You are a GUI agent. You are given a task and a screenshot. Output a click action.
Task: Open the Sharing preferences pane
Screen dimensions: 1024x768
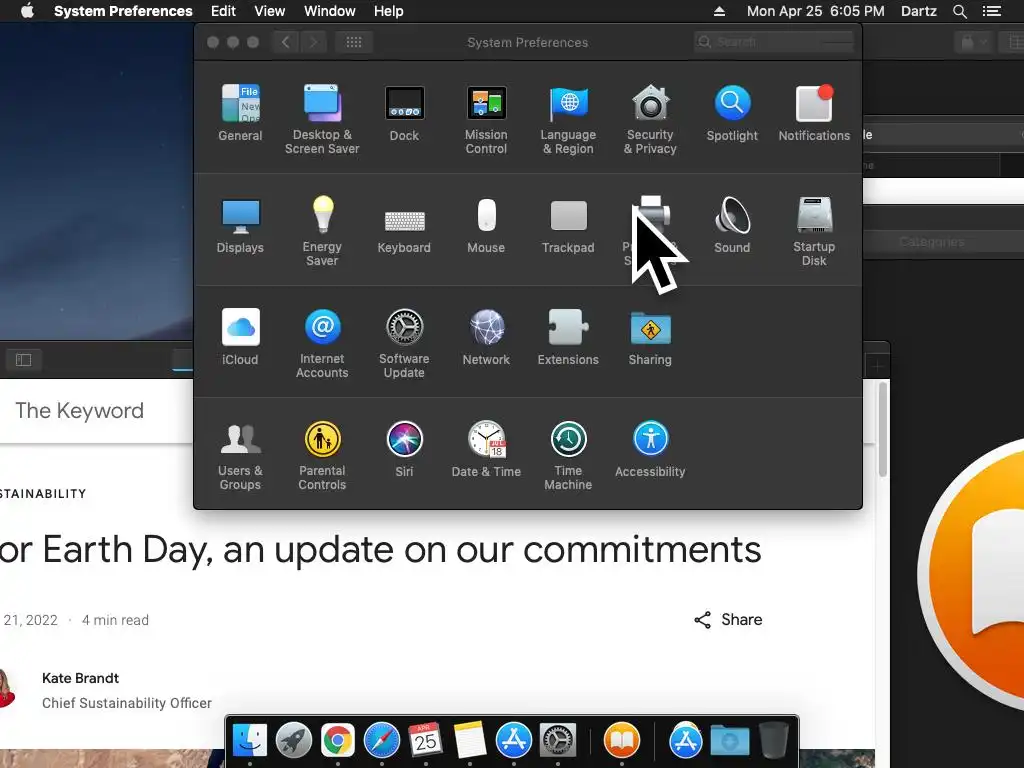(650, 337)
